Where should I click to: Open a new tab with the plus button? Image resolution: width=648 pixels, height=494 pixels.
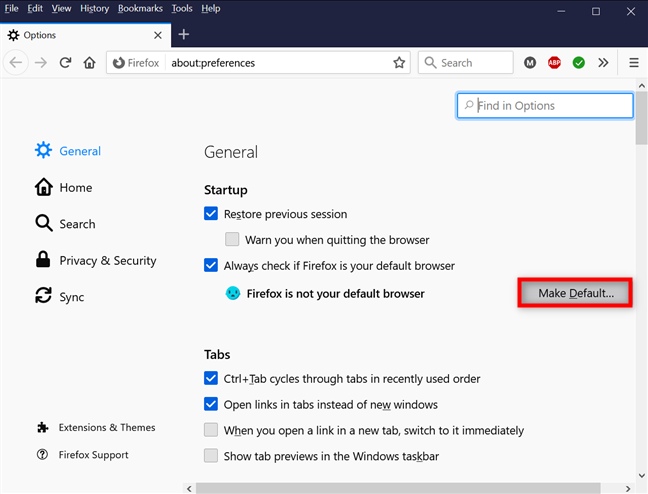[183, 35]
